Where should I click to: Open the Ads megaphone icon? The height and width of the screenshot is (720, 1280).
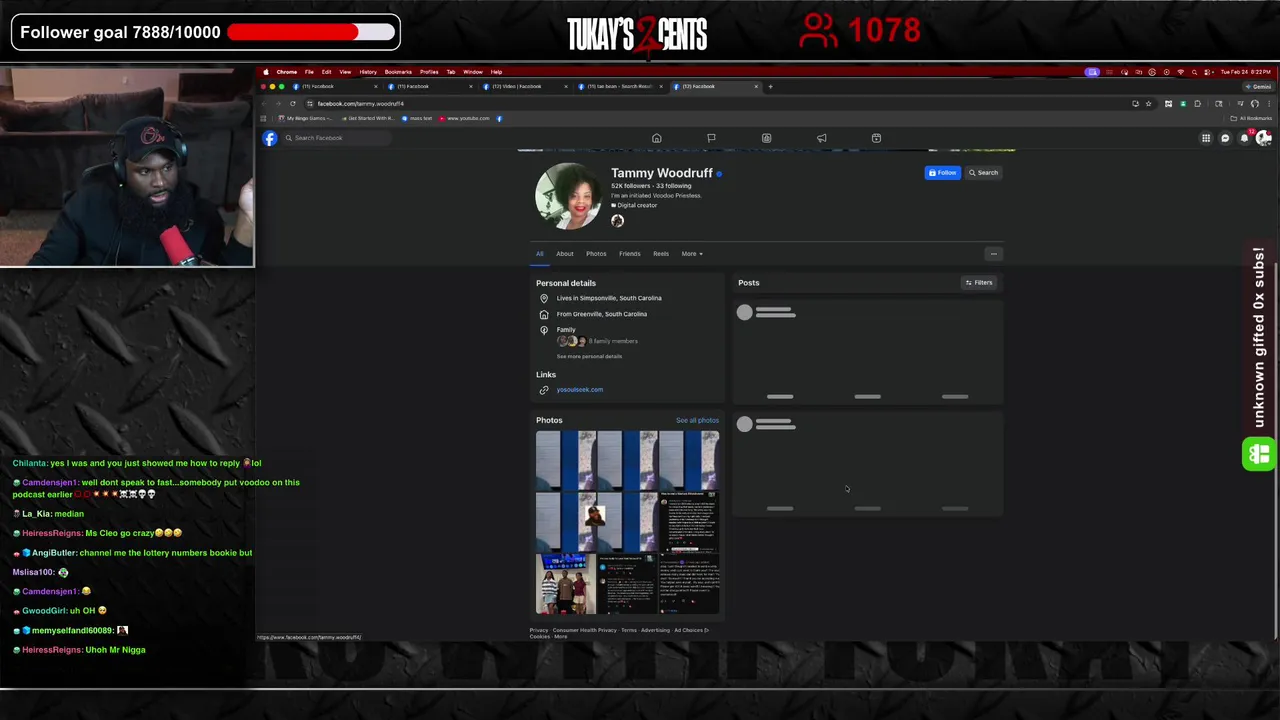[821, 138]
